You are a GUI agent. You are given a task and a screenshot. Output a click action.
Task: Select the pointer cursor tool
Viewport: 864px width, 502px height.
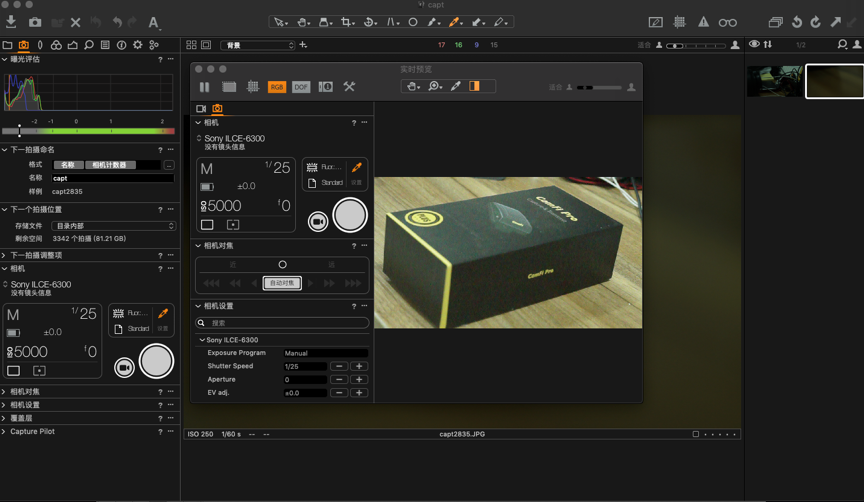(279, 22)
